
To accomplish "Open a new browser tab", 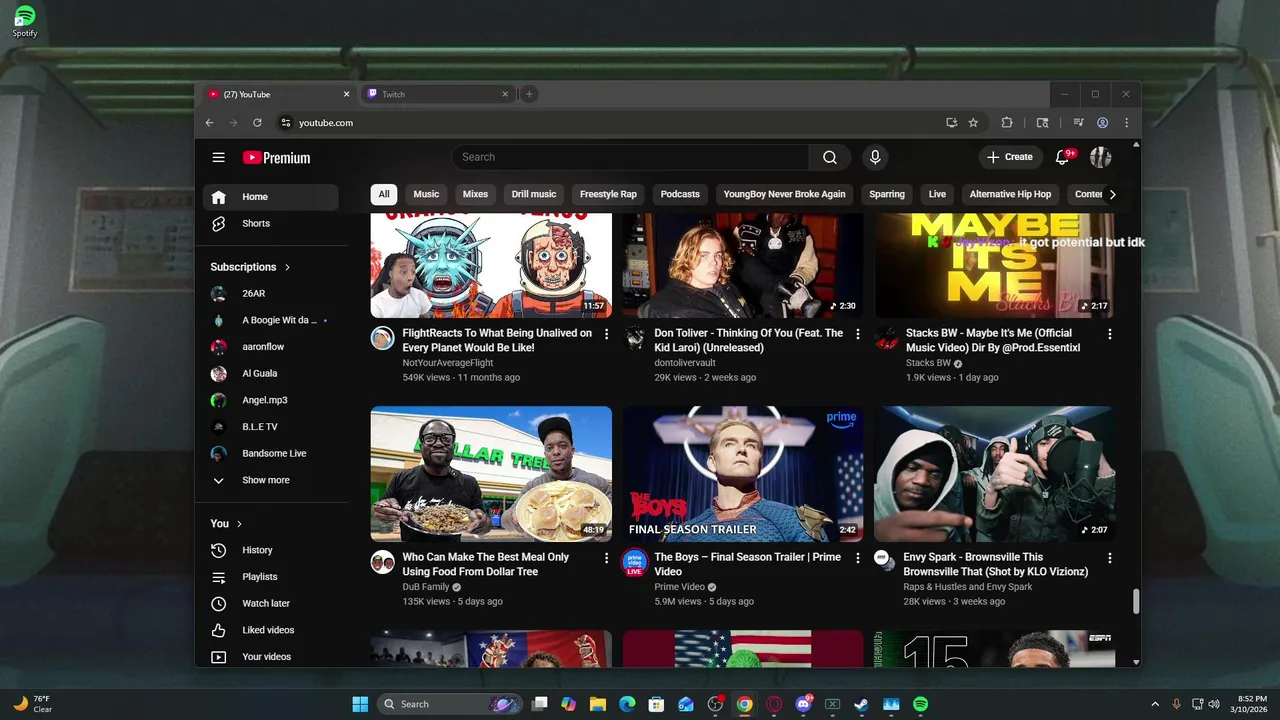I will pyautogui.click(x=529, y=94).
